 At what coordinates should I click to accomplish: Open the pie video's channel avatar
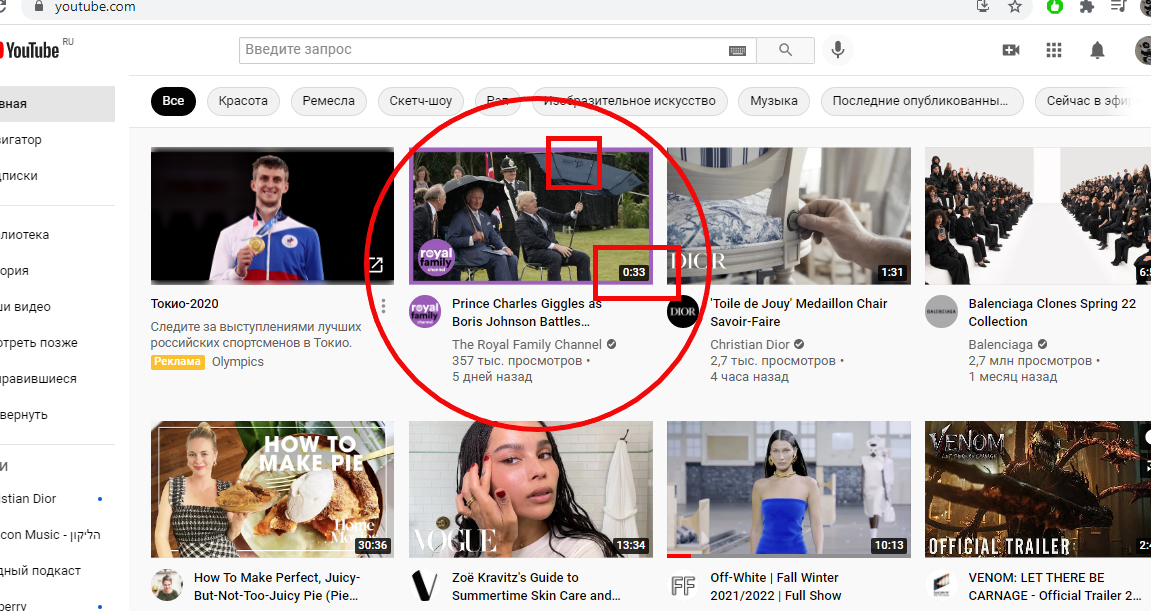pos(167,585)
